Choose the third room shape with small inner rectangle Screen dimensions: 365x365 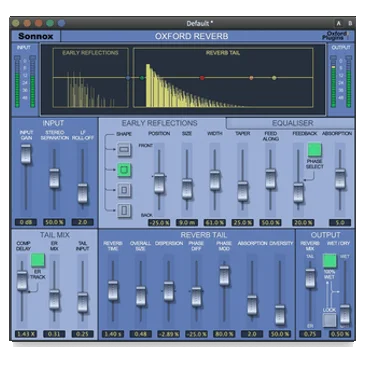124,190
